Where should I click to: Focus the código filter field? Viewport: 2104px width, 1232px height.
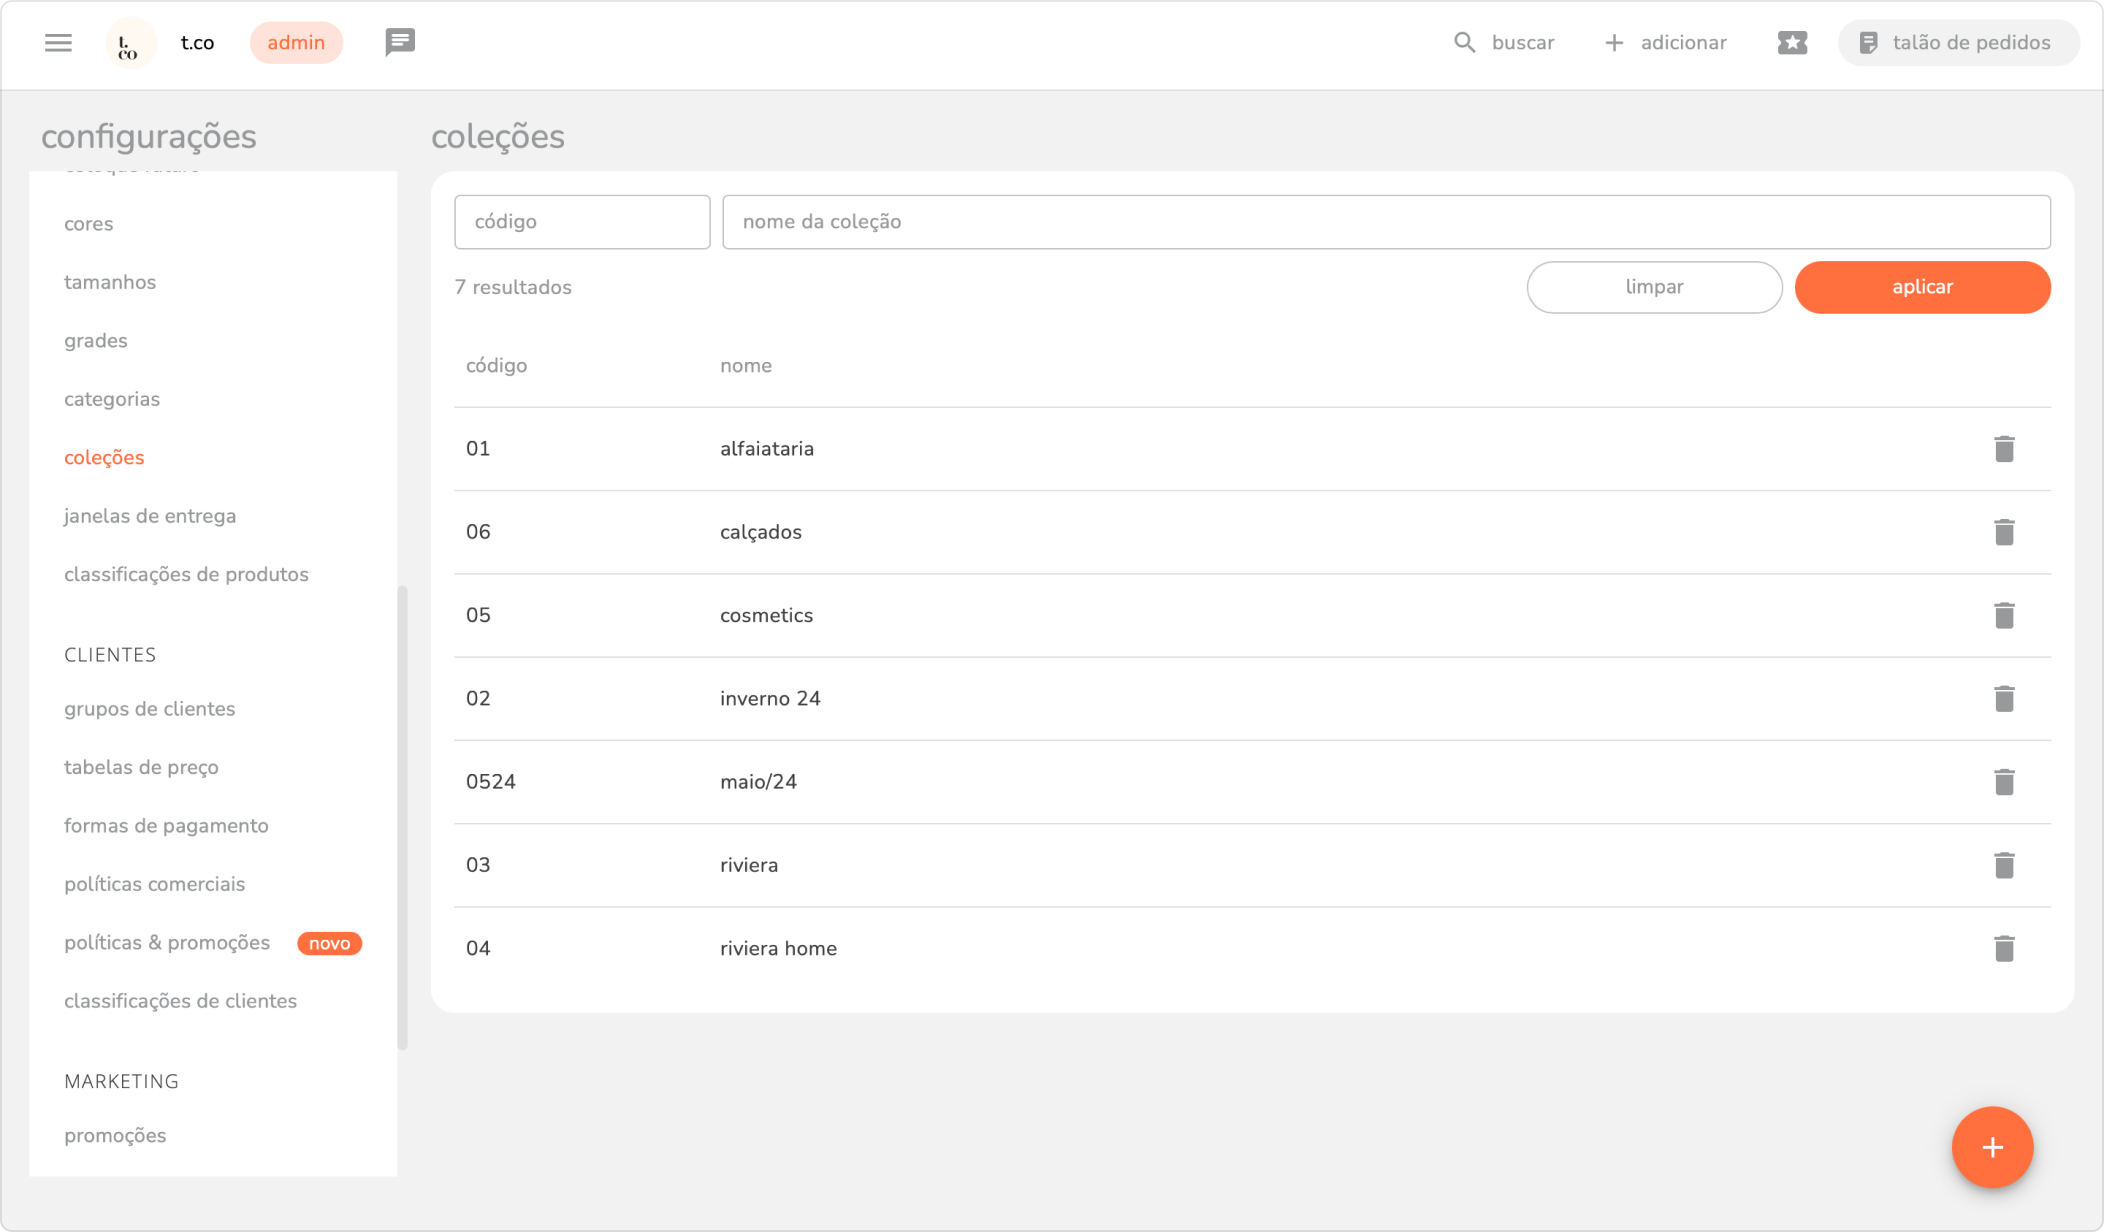(x=582, y=222)
